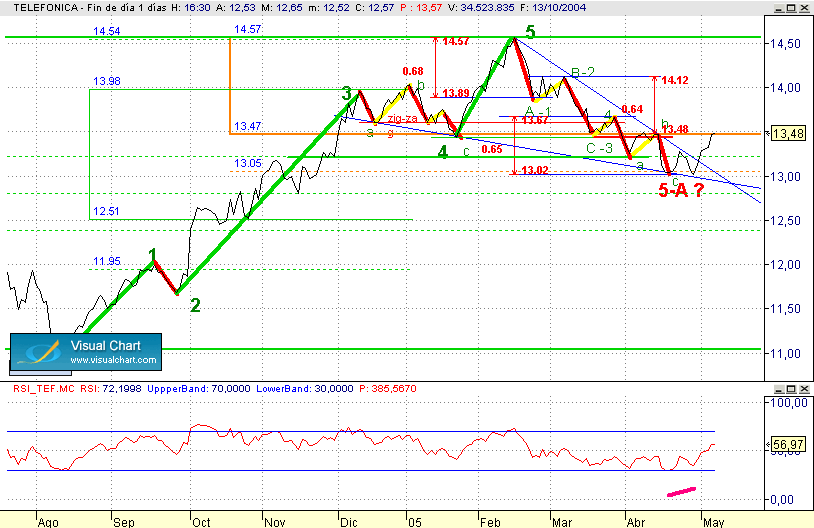Image resolution: width=814 pixels, height=528 pixels.
Task: Click the green 'B -2' wave label
Action: click(583, 72)
